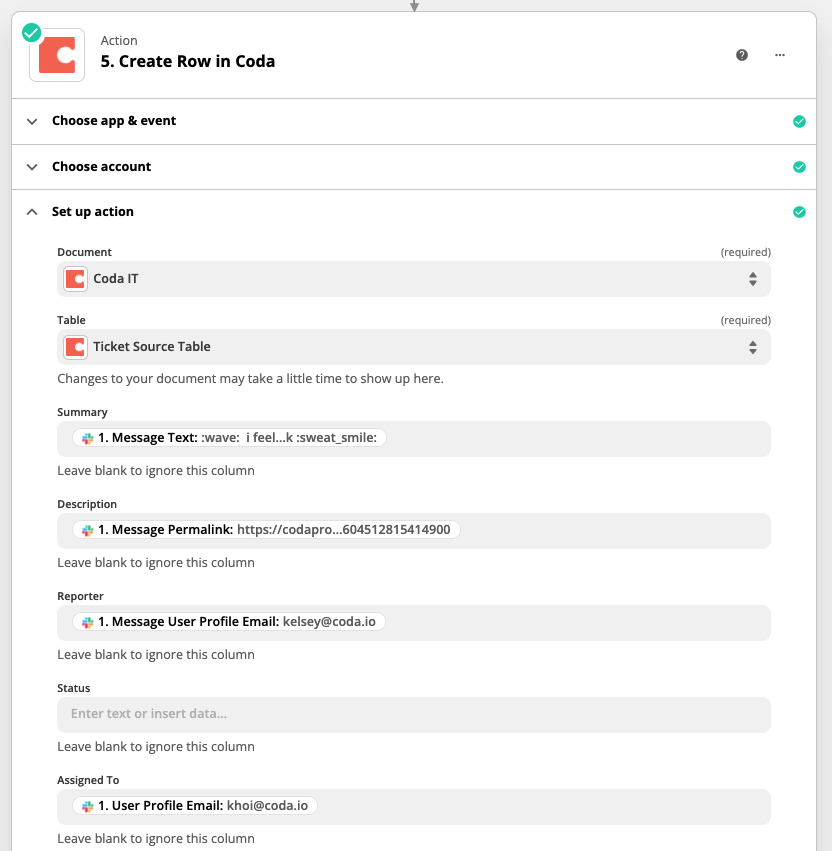Click the green checkmark beside Set up action
Image resolution: width=832 pixels, height=851 pixels.
pyautogui.click(x=799, y=212)
